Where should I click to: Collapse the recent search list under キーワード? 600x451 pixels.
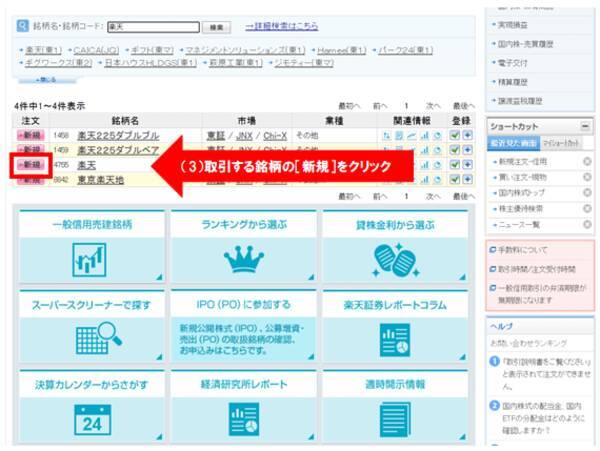pyautogui.click(x=48, y=79)
